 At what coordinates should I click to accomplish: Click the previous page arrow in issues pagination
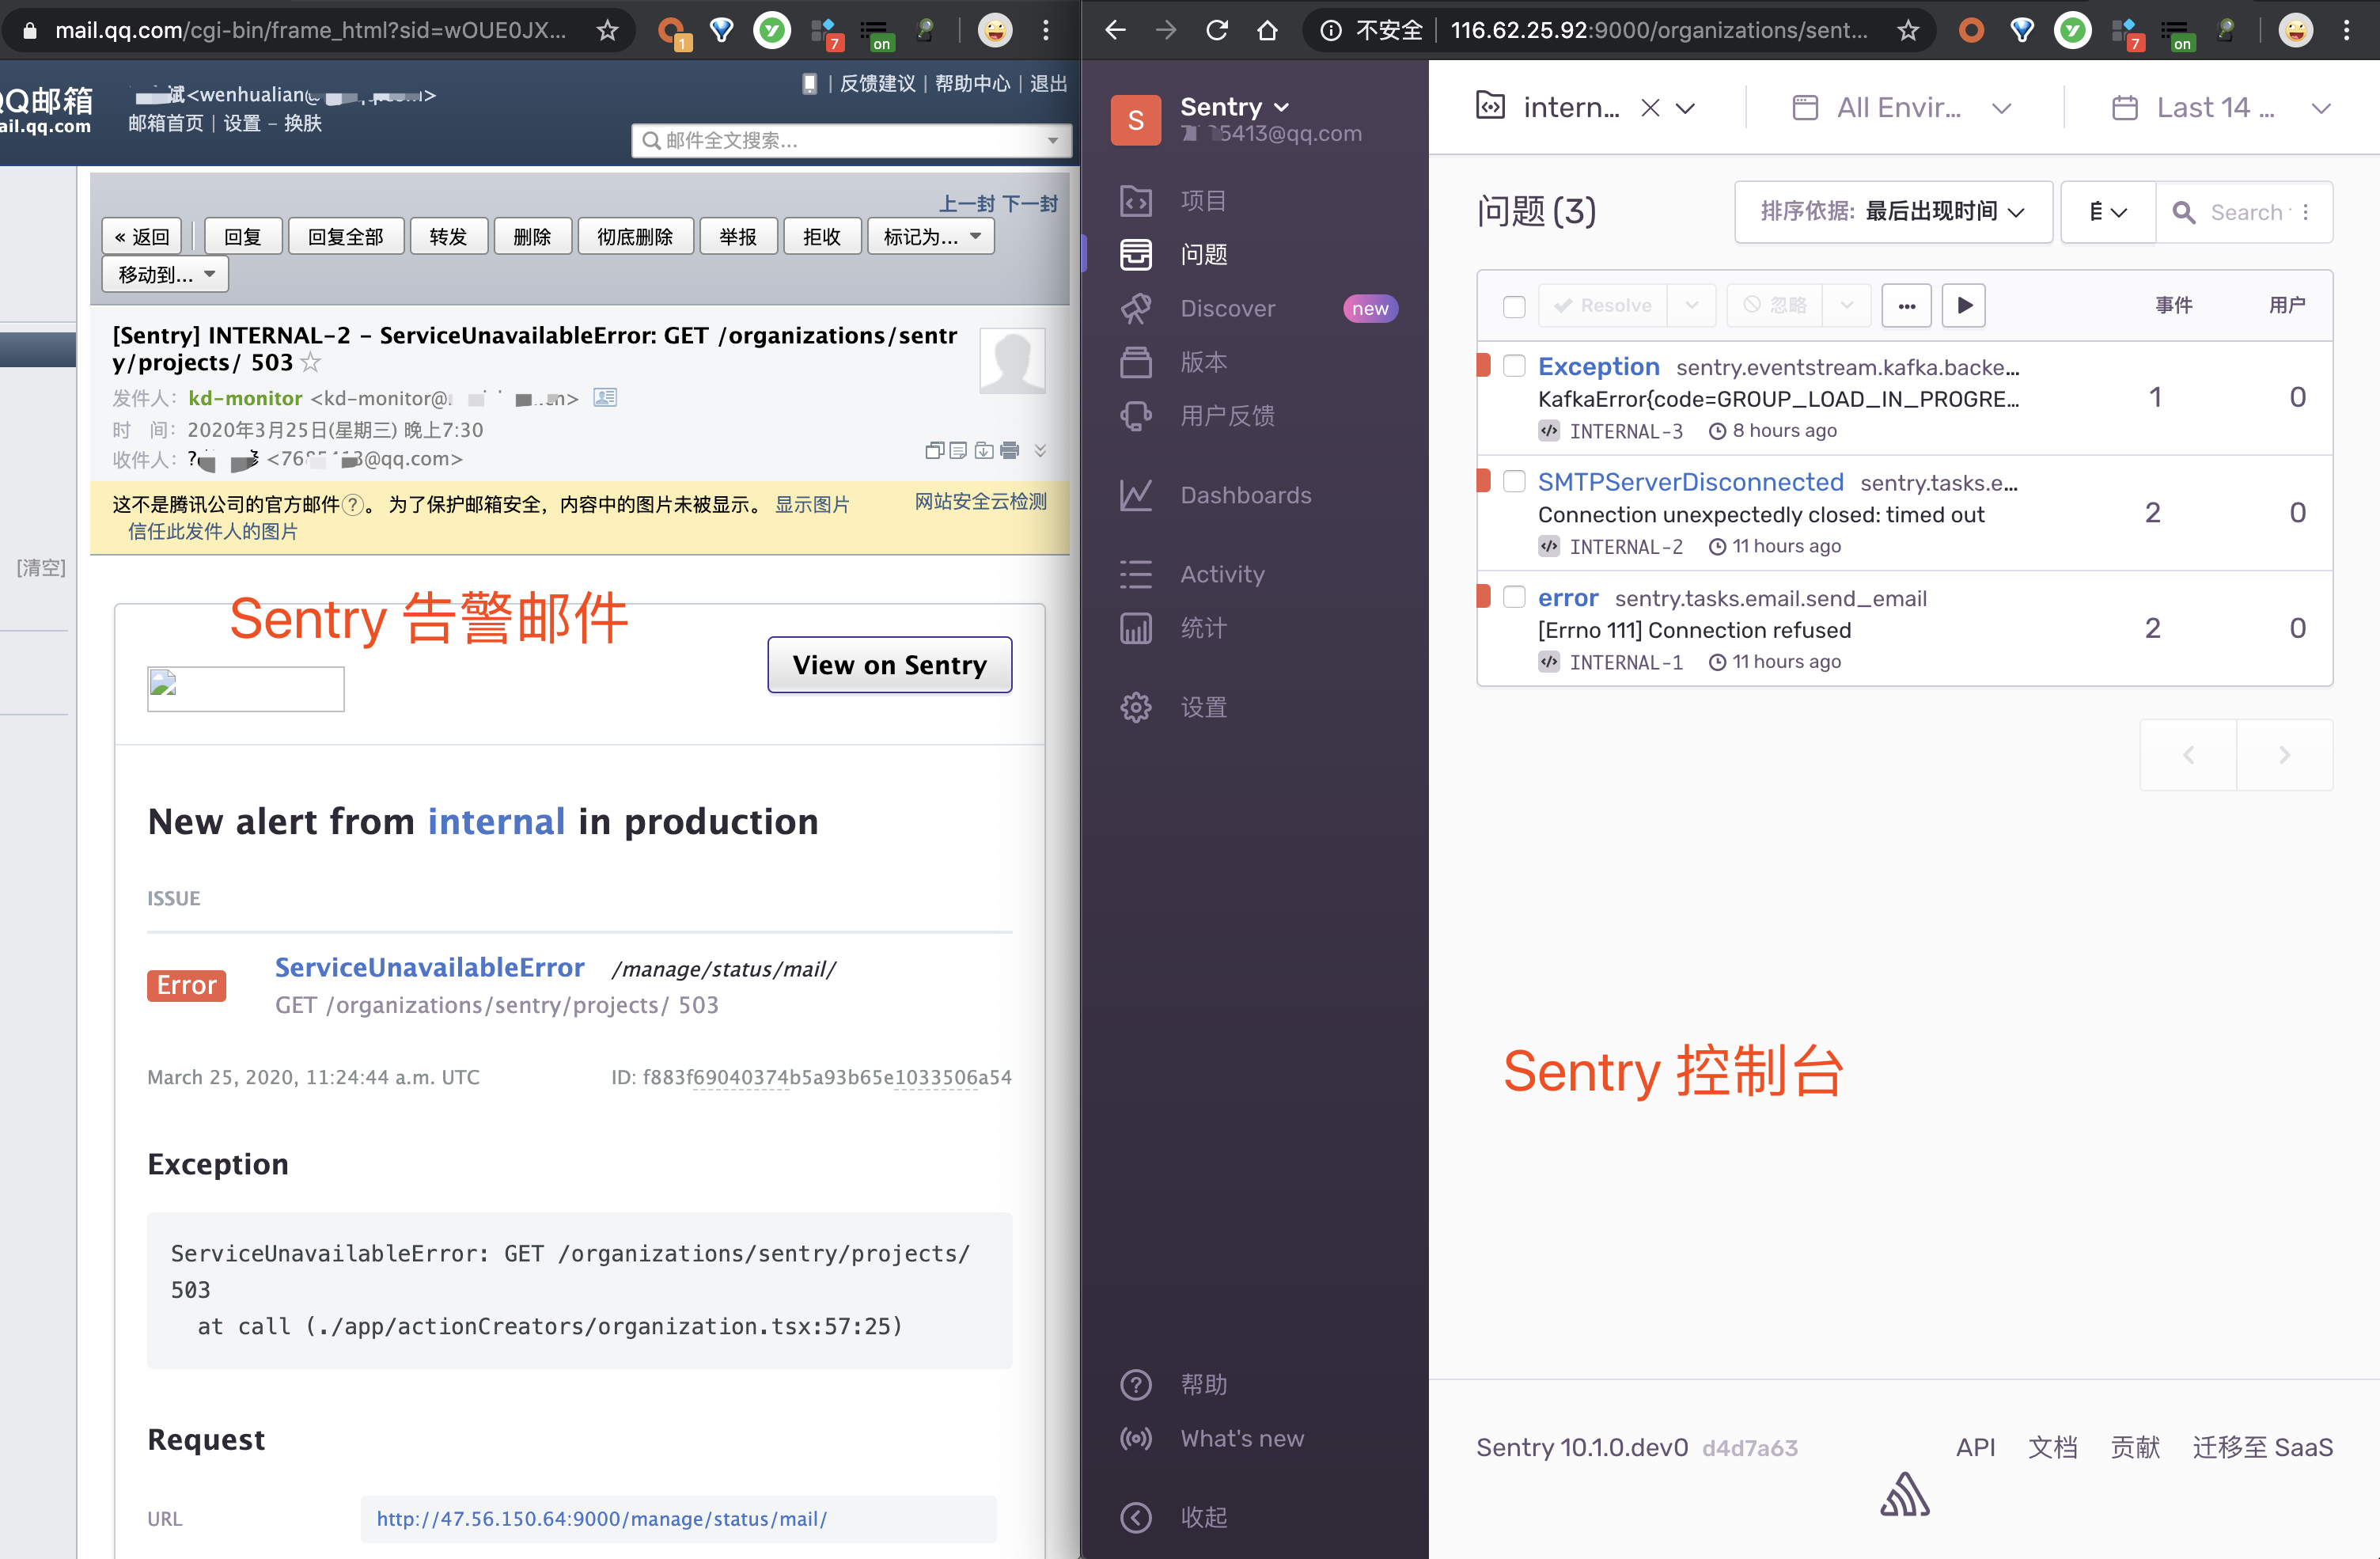point(2188,755)
